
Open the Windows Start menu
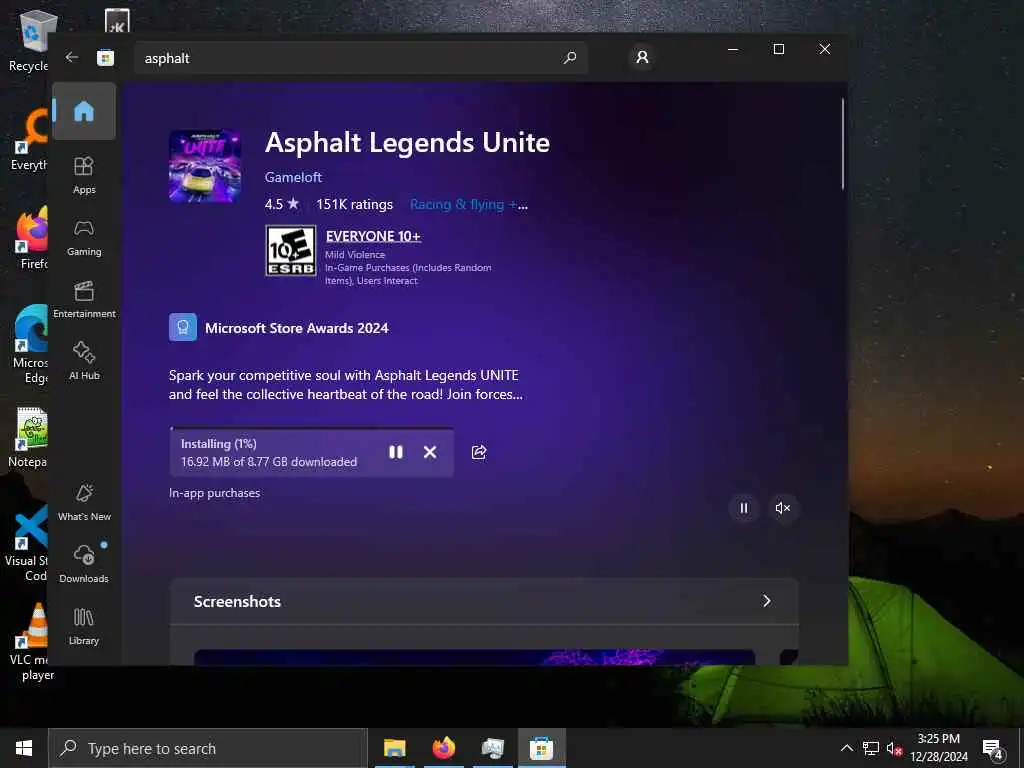pyautogui.click(x=24, y=748)
